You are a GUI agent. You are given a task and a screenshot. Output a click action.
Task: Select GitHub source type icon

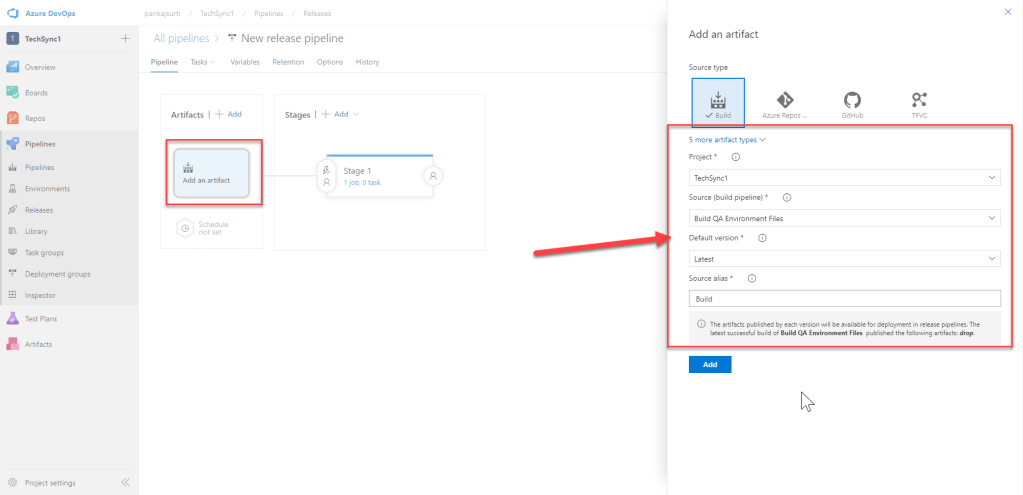pyautogui.click(x=852, y=104)
